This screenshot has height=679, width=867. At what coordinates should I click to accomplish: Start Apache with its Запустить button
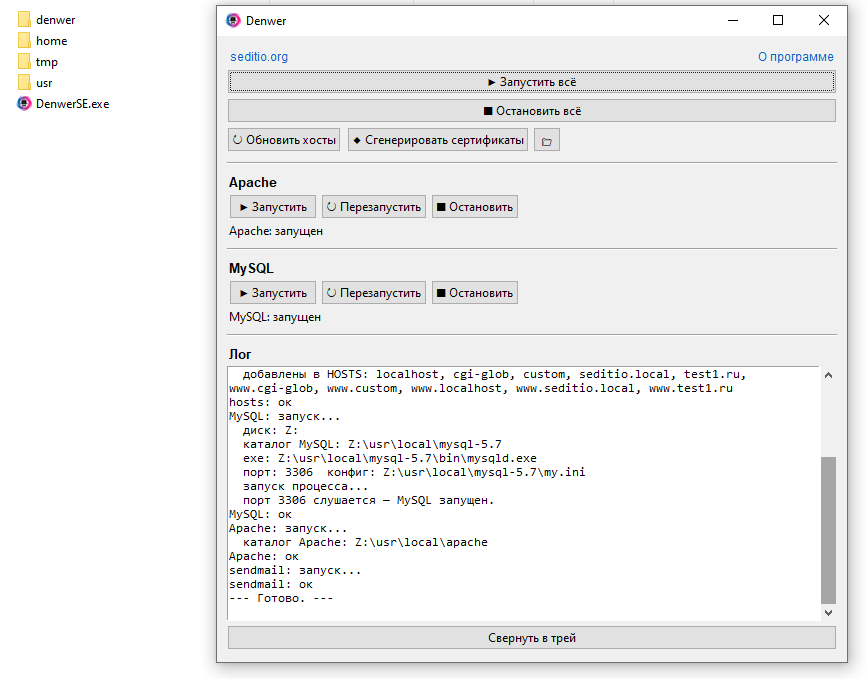272,207
